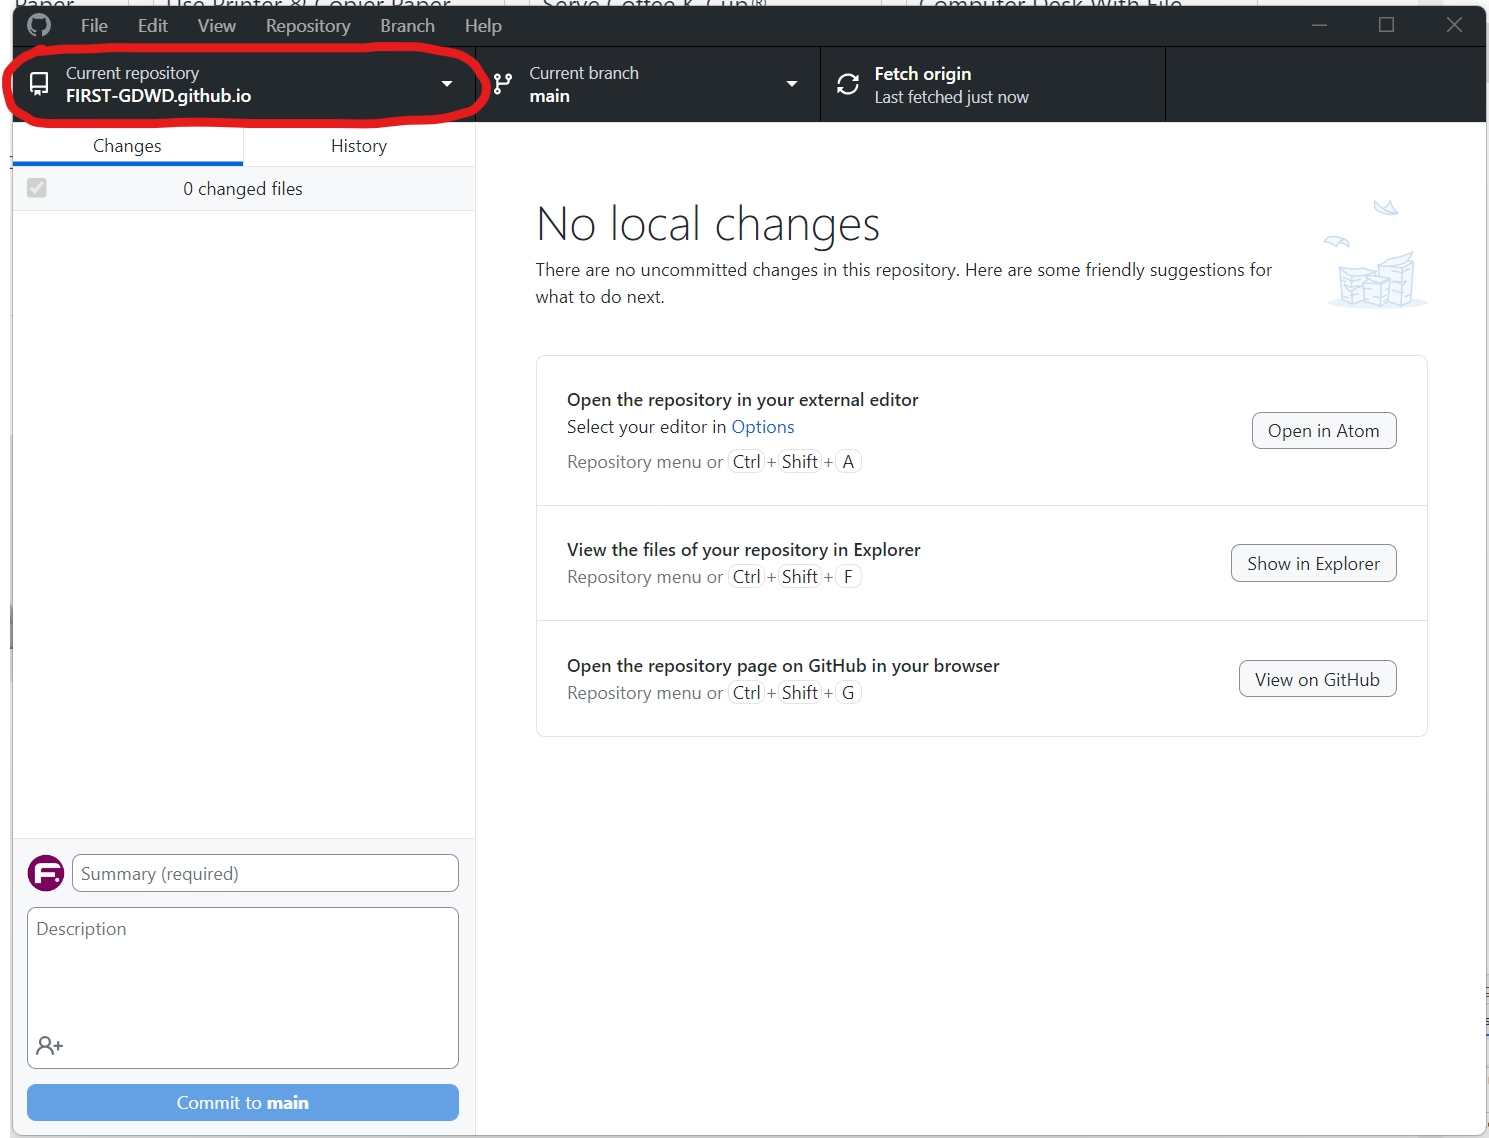Open the Repository menu

pos(308,26)
